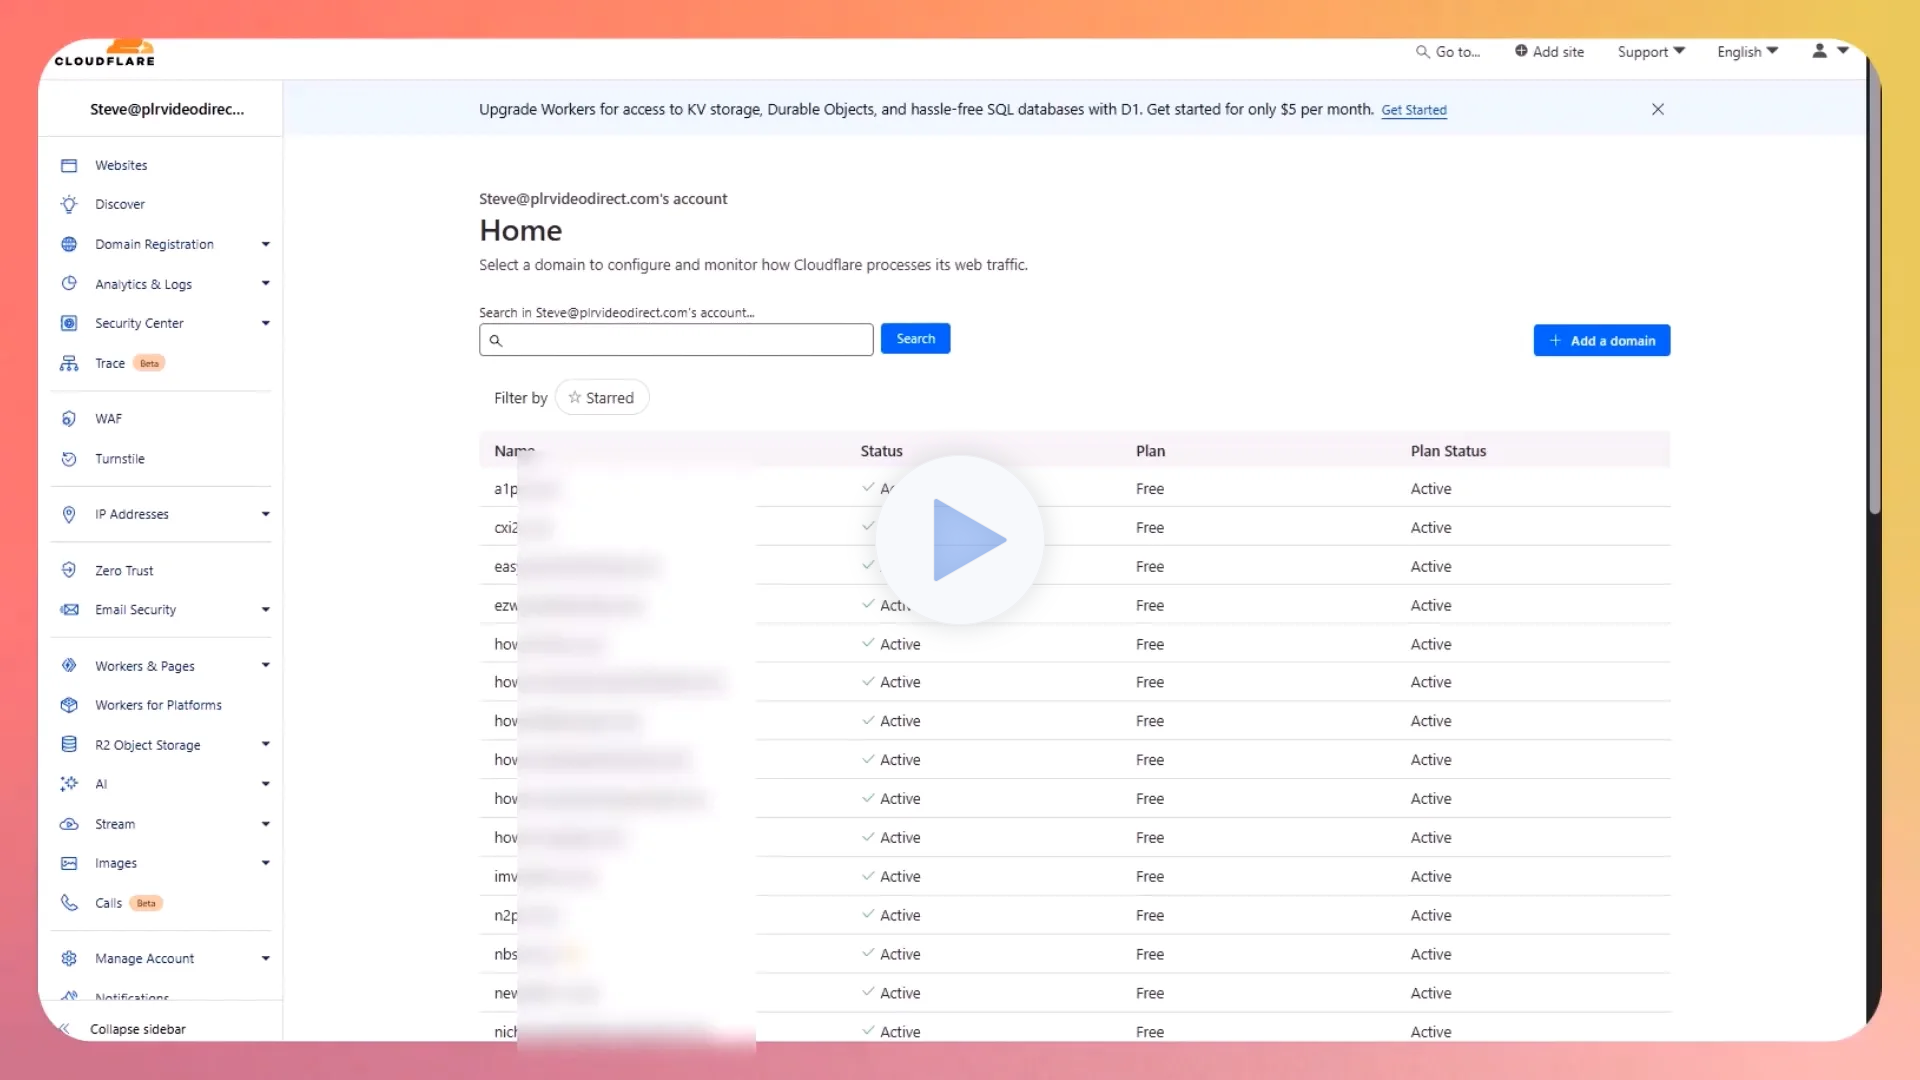Click the Security Center icon
Screen dimensions: 1920x1080
69,323
